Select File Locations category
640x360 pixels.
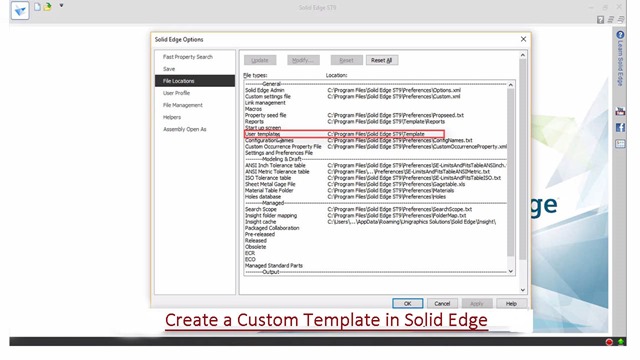pyautogui.click(x=195, y=81)
